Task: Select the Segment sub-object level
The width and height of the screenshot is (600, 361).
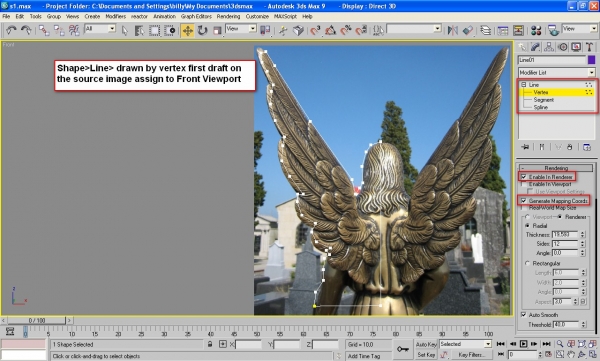Action: 543,100
